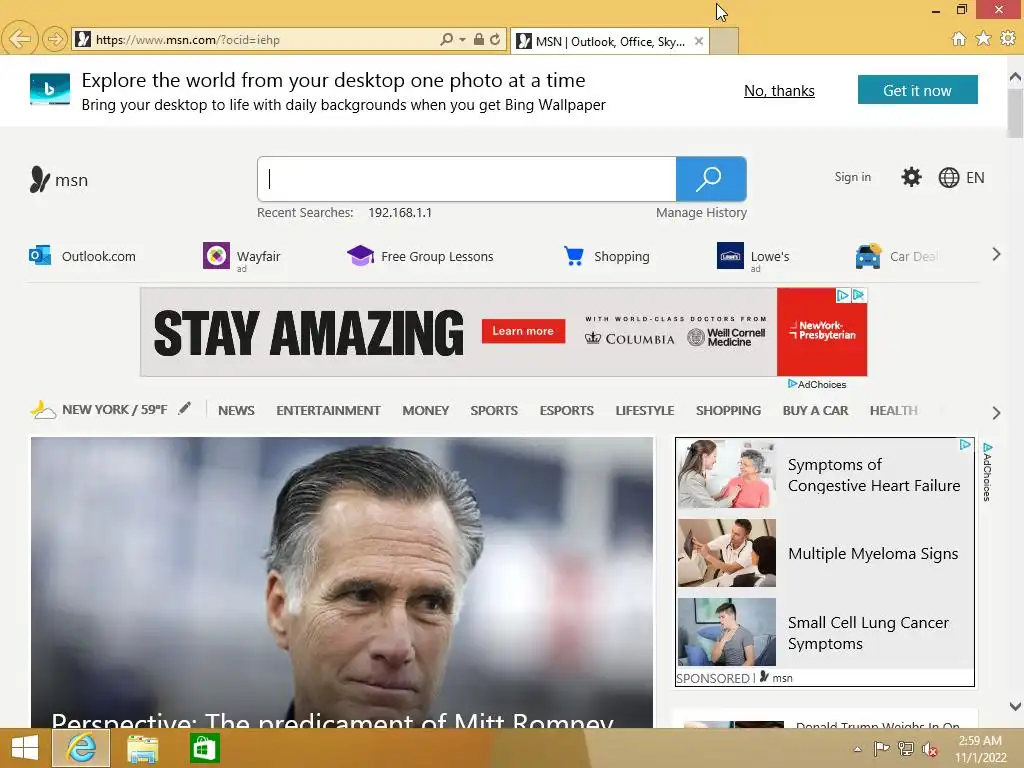Open browser Tools gear icon
This screenshot has width=1024, height=768.
1008,39
